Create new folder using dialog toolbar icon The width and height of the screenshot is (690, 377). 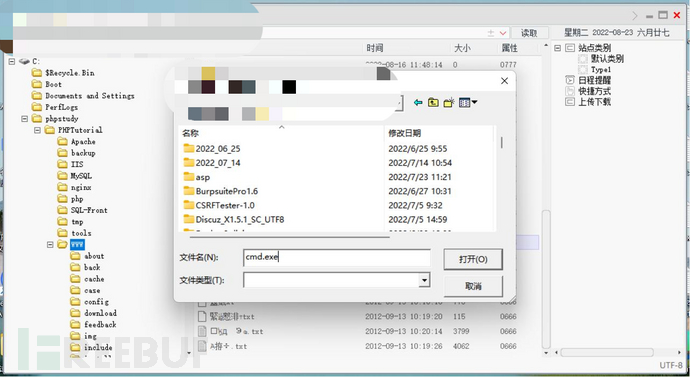pos(449,102)
